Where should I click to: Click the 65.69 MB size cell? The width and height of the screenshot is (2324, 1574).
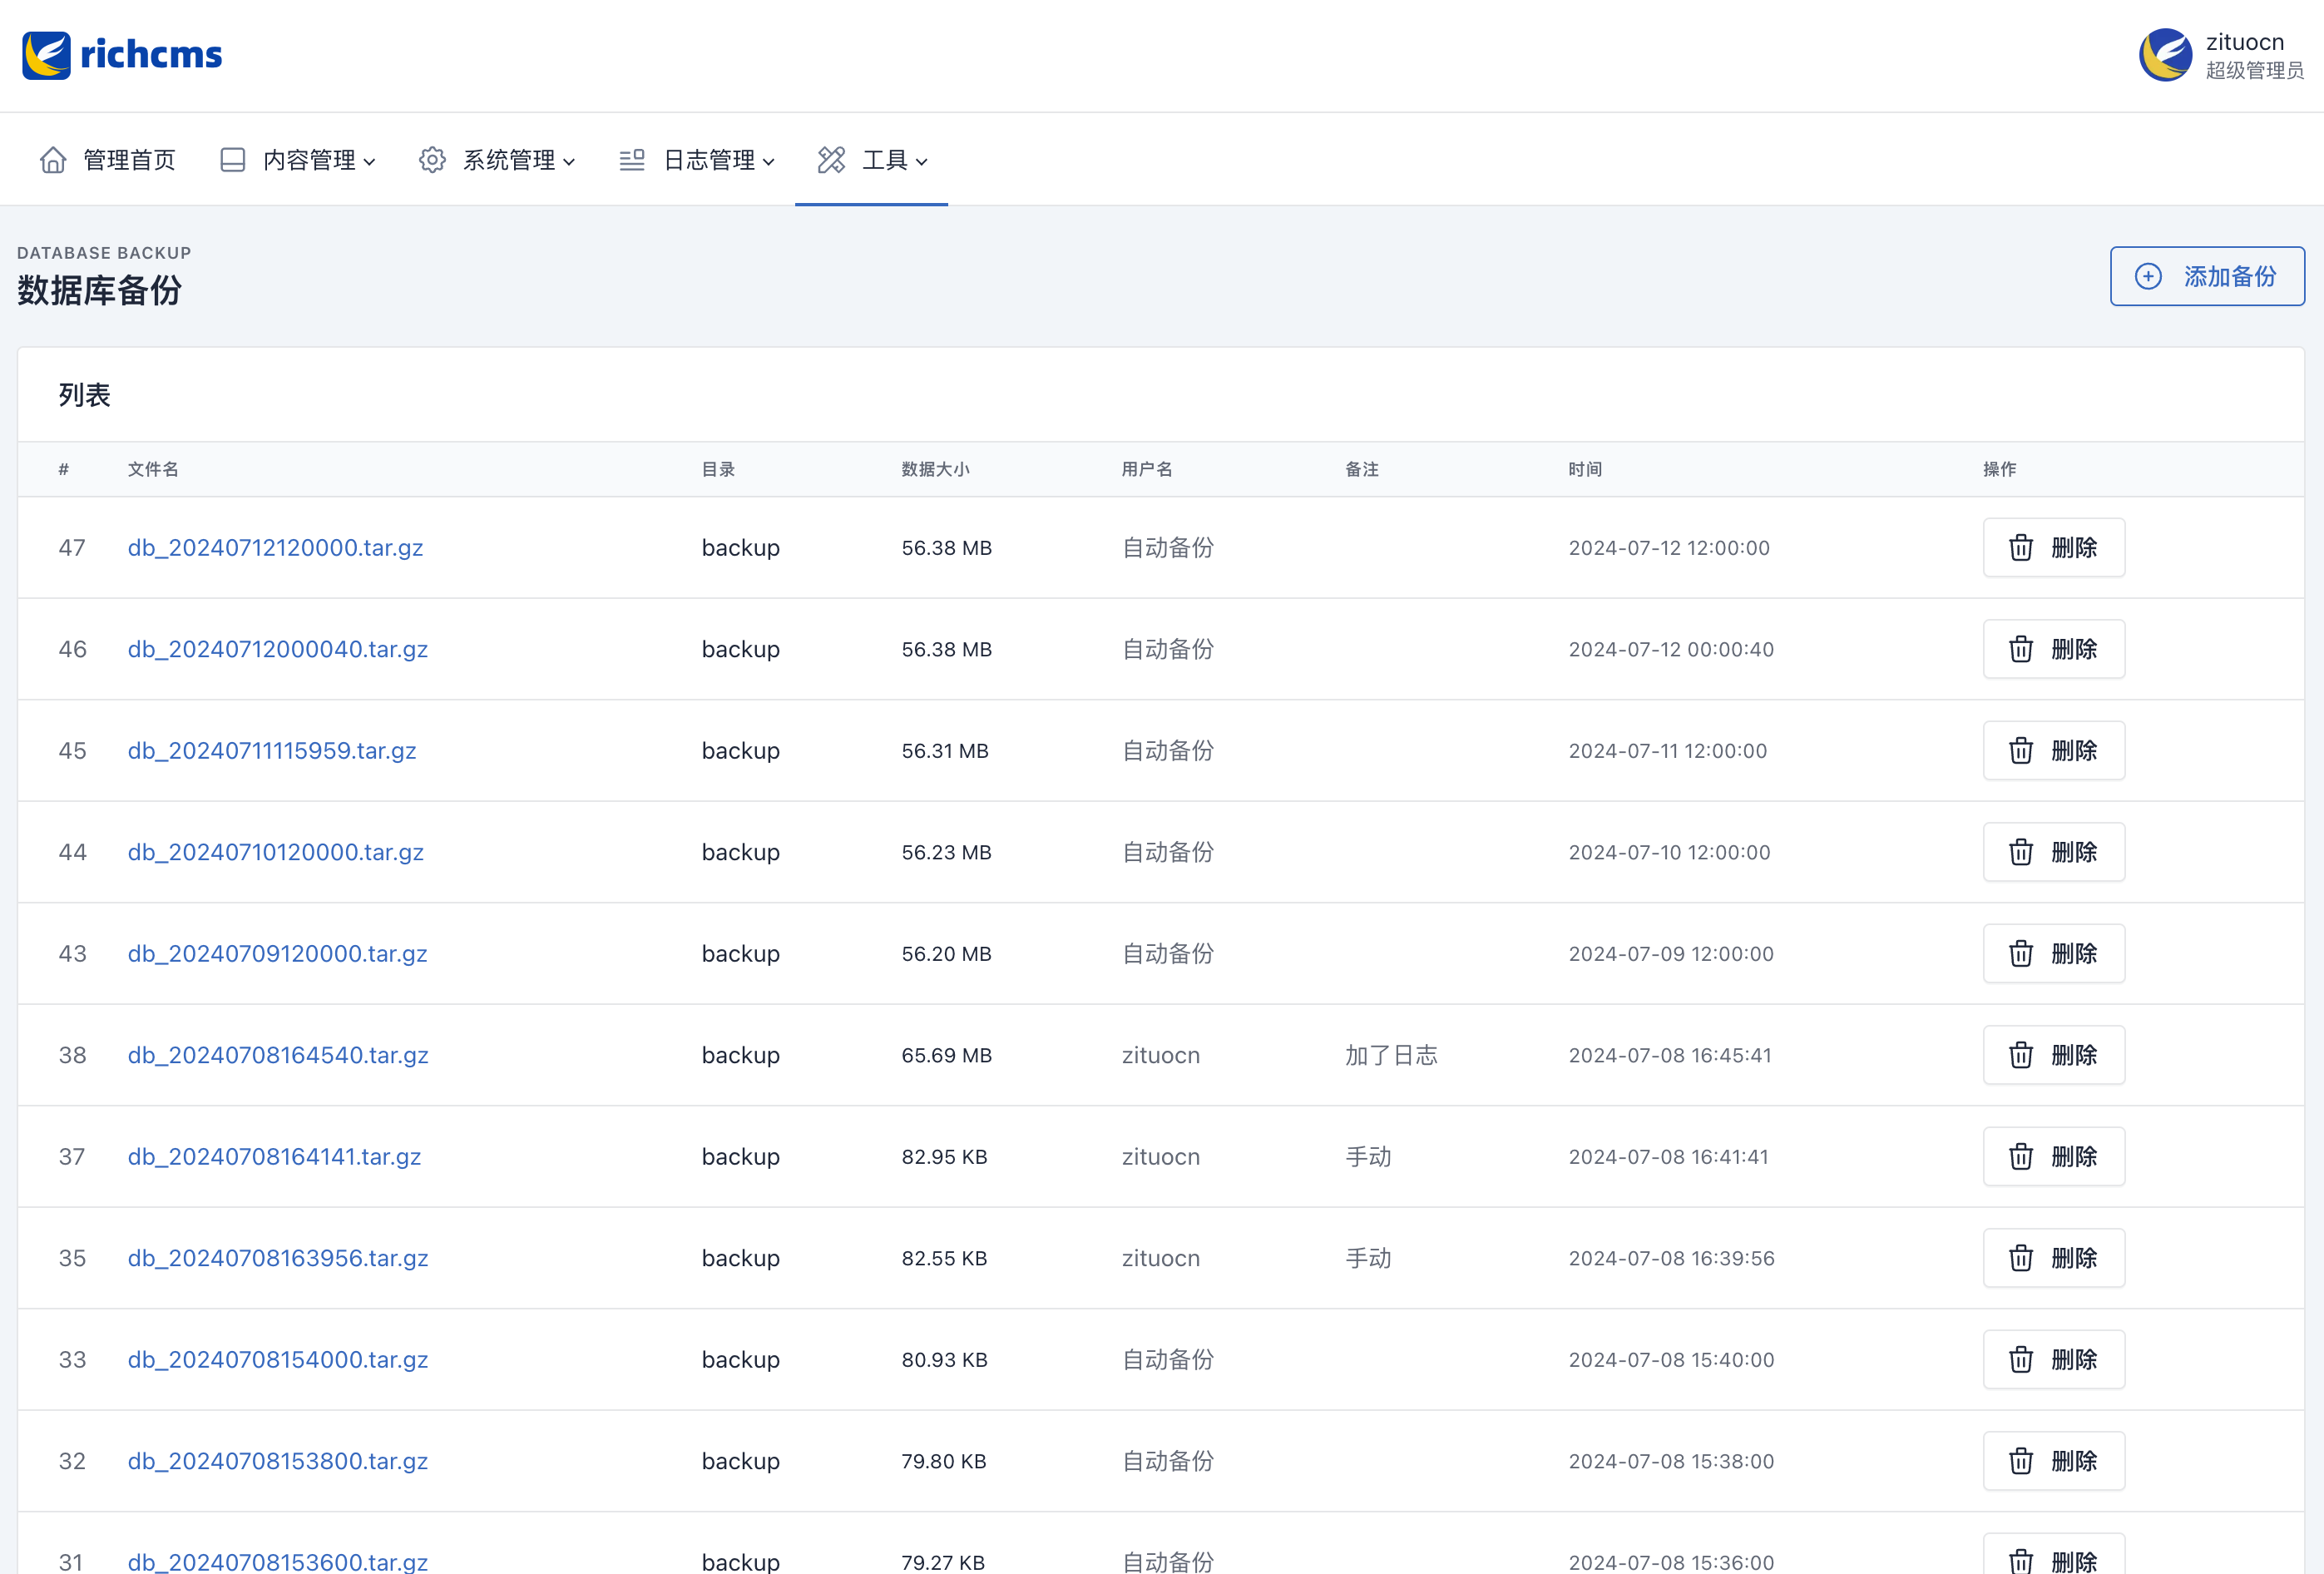(x=947, y=1055)
